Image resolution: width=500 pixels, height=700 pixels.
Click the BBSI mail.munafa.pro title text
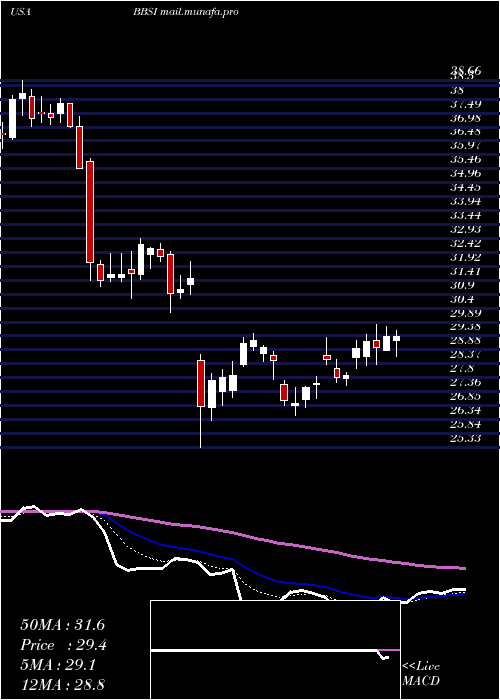pos(185,12)
